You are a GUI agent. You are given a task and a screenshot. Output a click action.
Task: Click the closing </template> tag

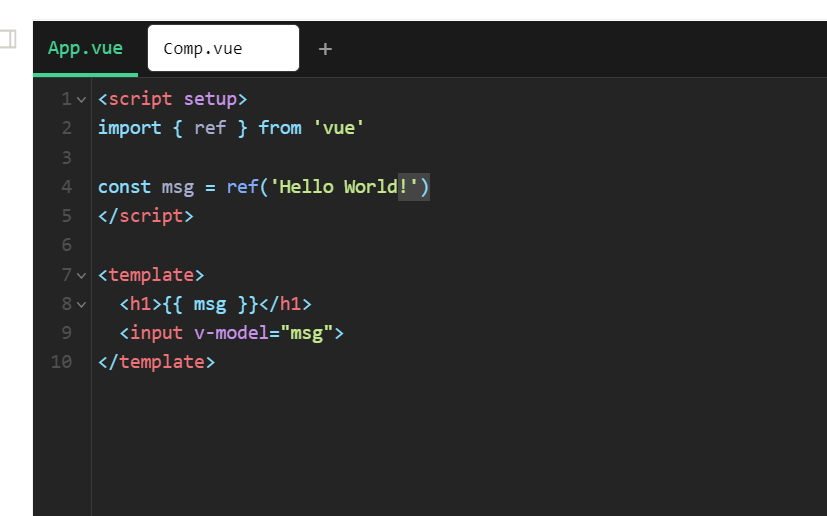point(157,362)
